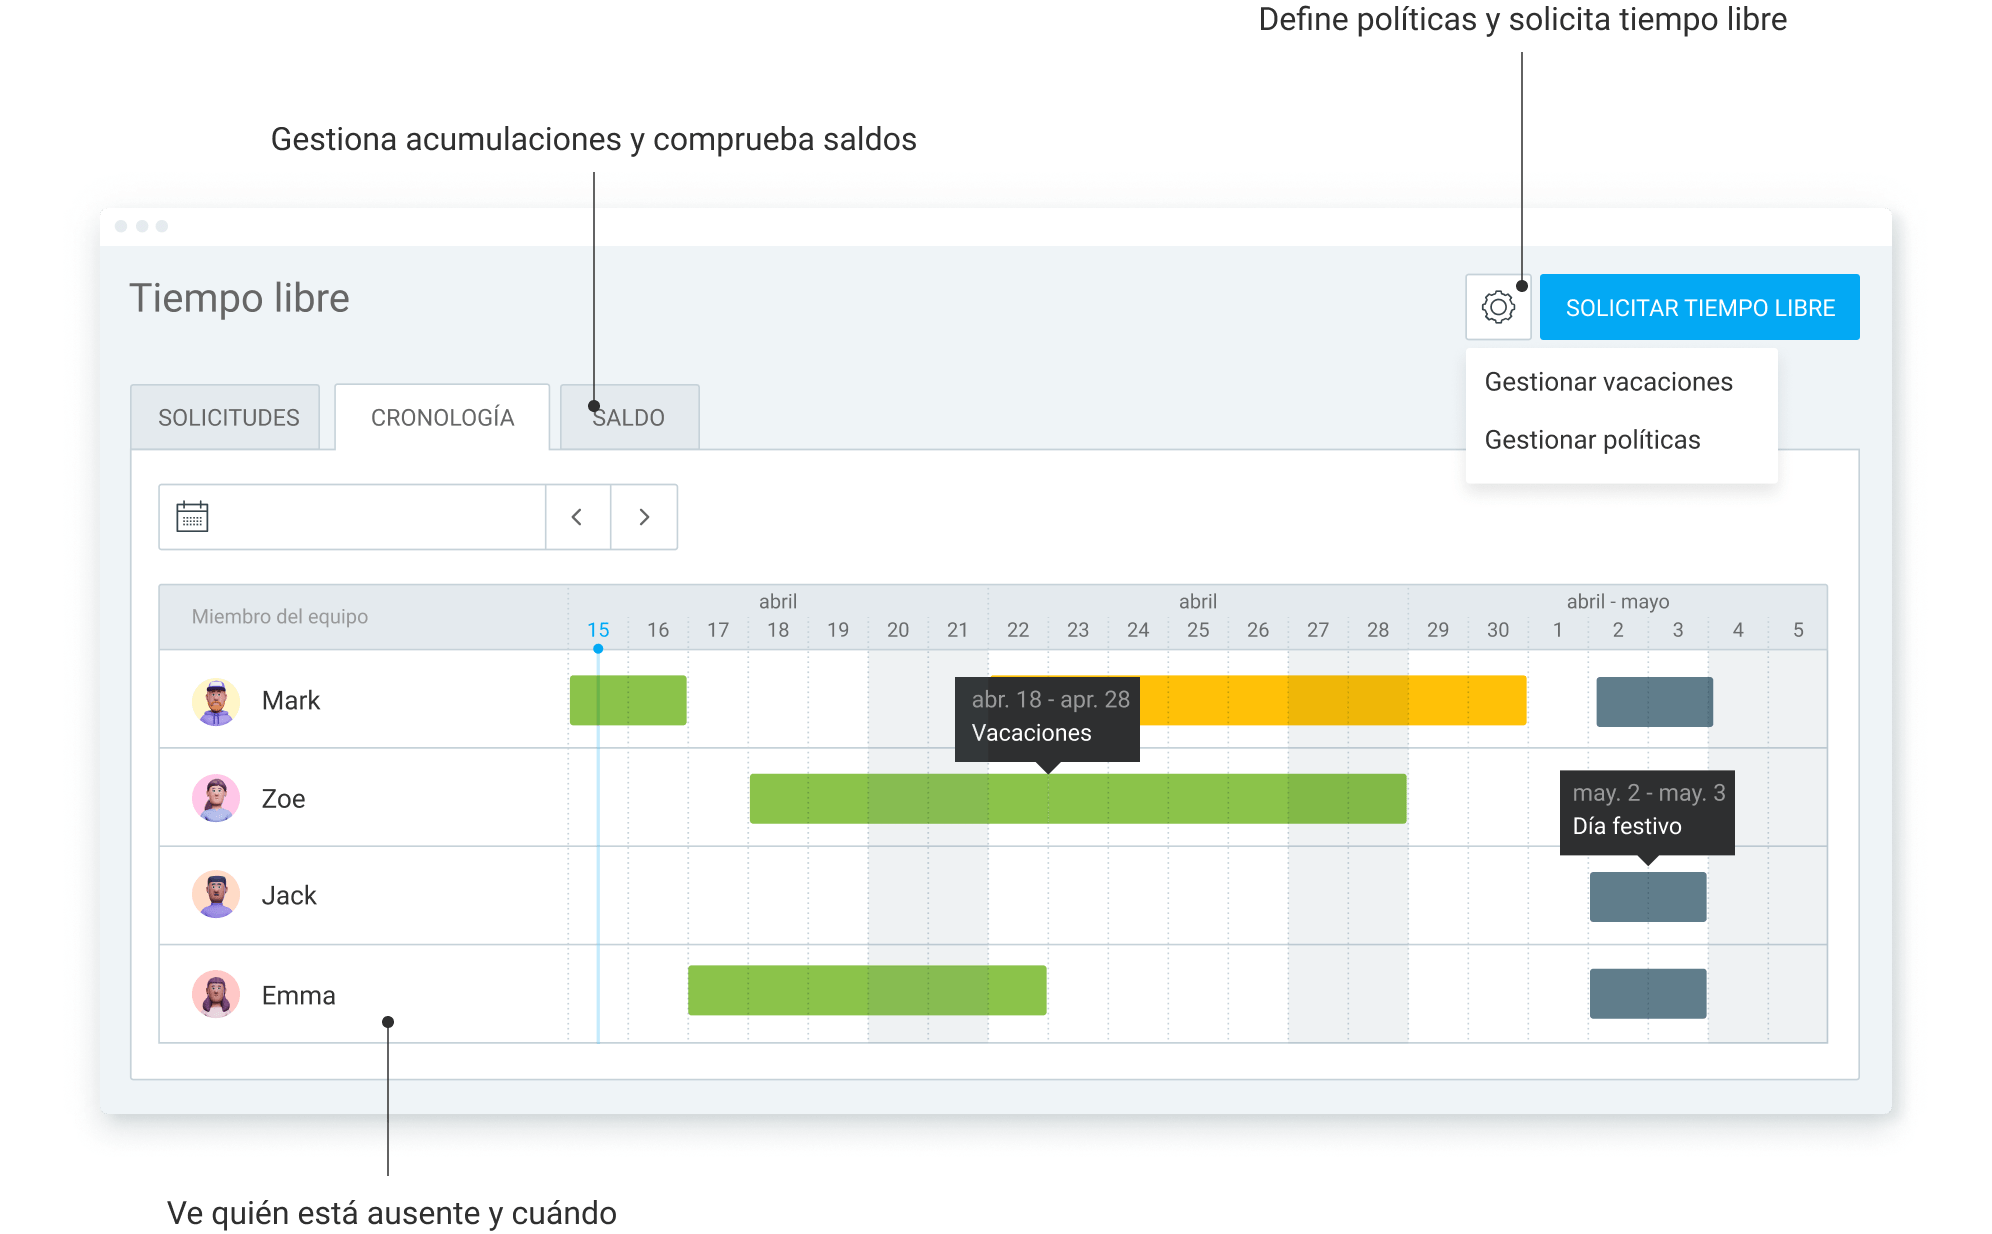Click Zoe's green vacation bar
This screenshot has width=1992, height=1234.
pos(1078,799)
